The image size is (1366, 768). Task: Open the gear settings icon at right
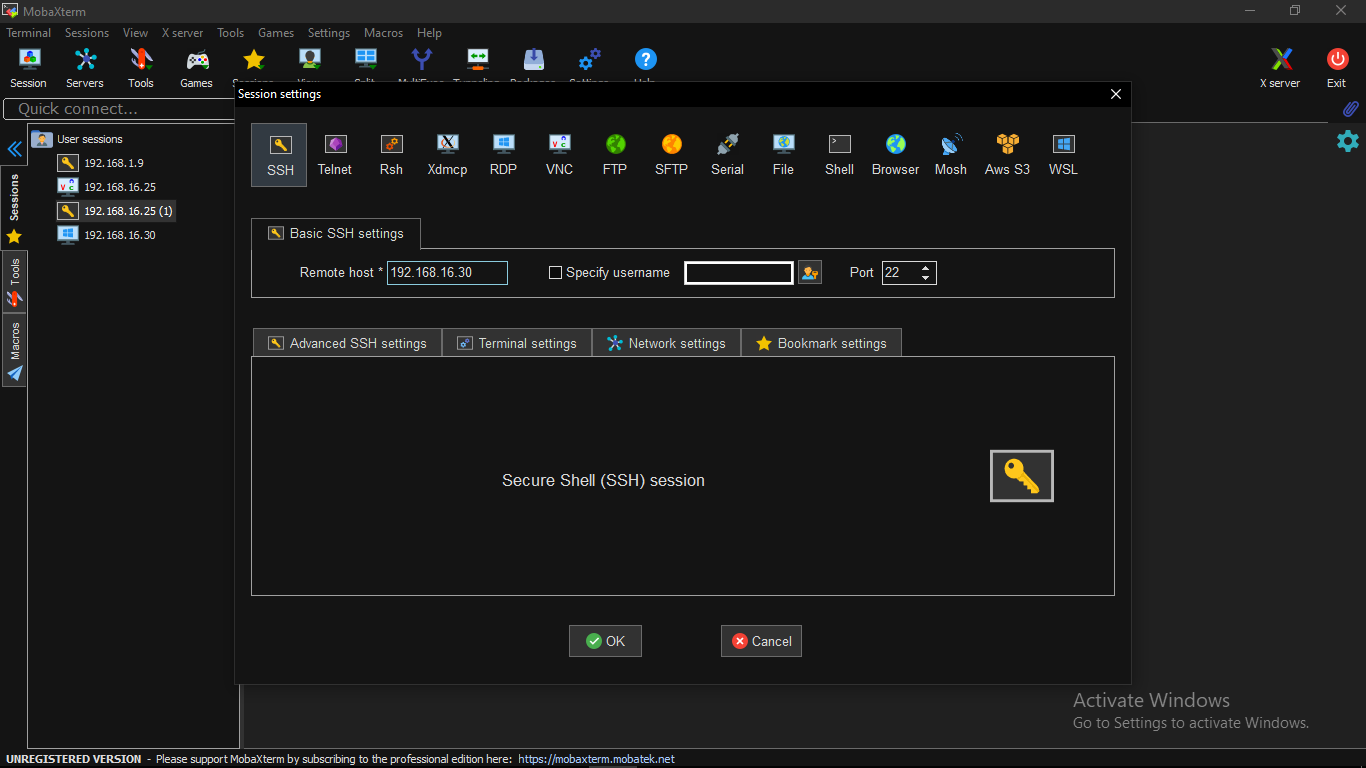(1348, 141)
